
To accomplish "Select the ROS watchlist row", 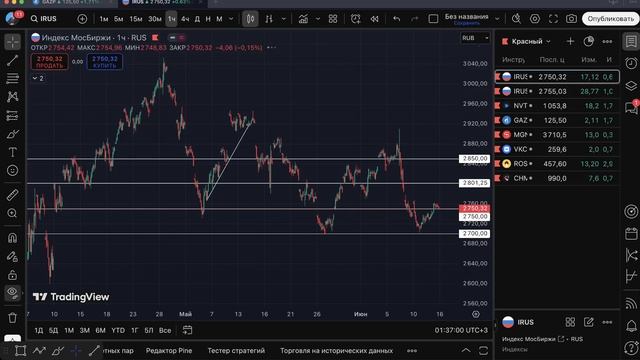I will point(557,164).
